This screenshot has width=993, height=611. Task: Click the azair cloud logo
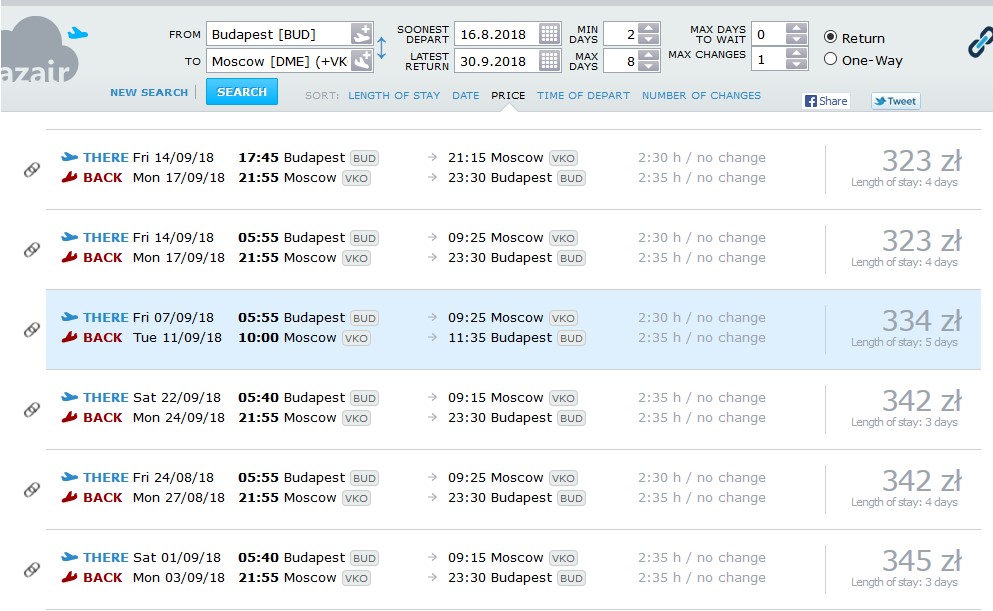point(39,52)
